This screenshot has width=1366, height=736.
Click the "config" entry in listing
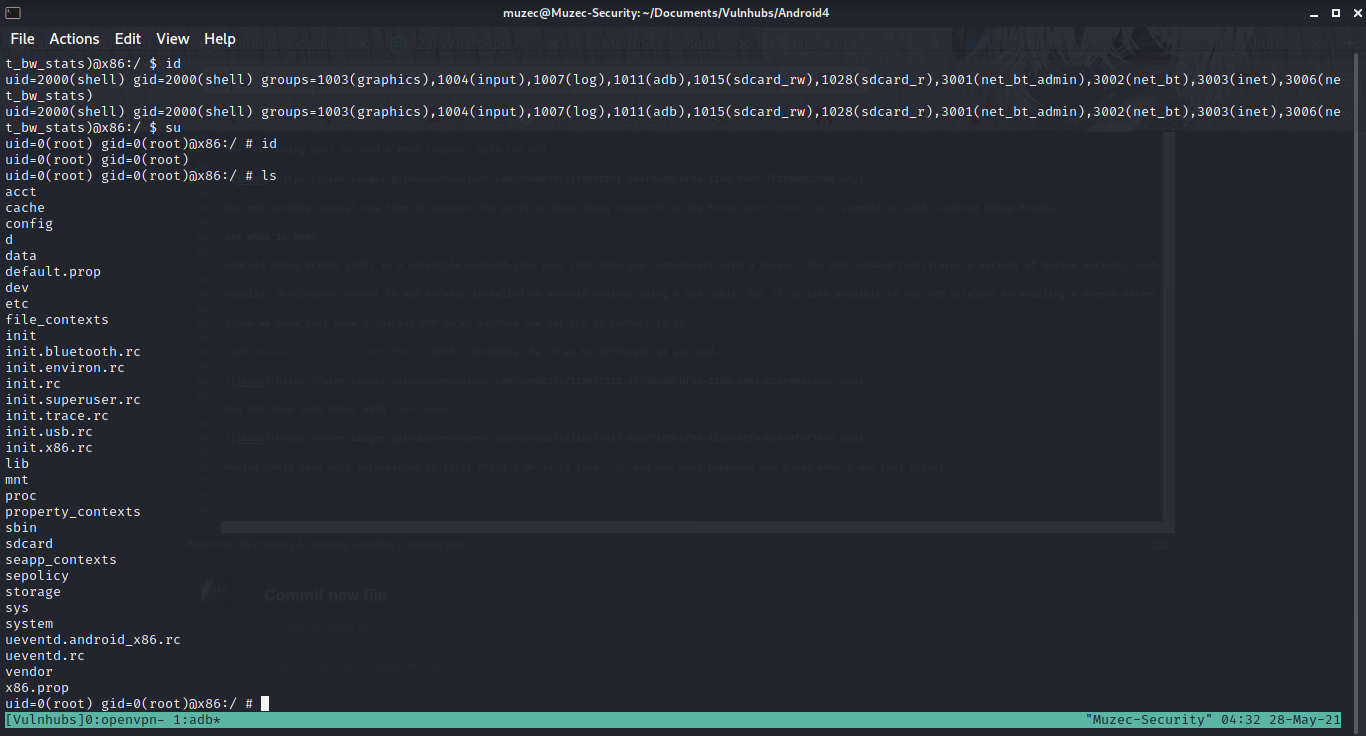tap(29, 224)
